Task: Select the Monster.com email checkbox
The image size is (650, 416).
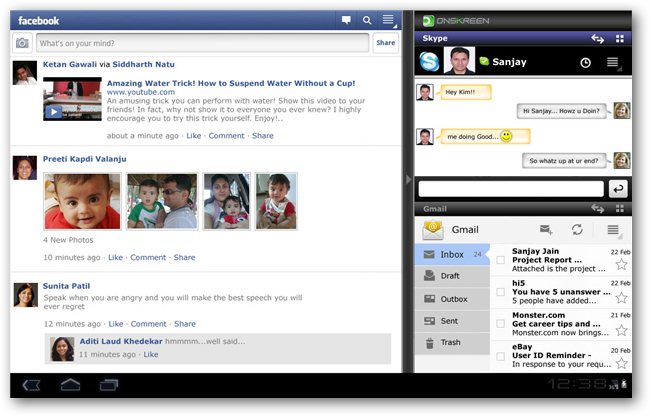Action: click(x=501, y=324)
